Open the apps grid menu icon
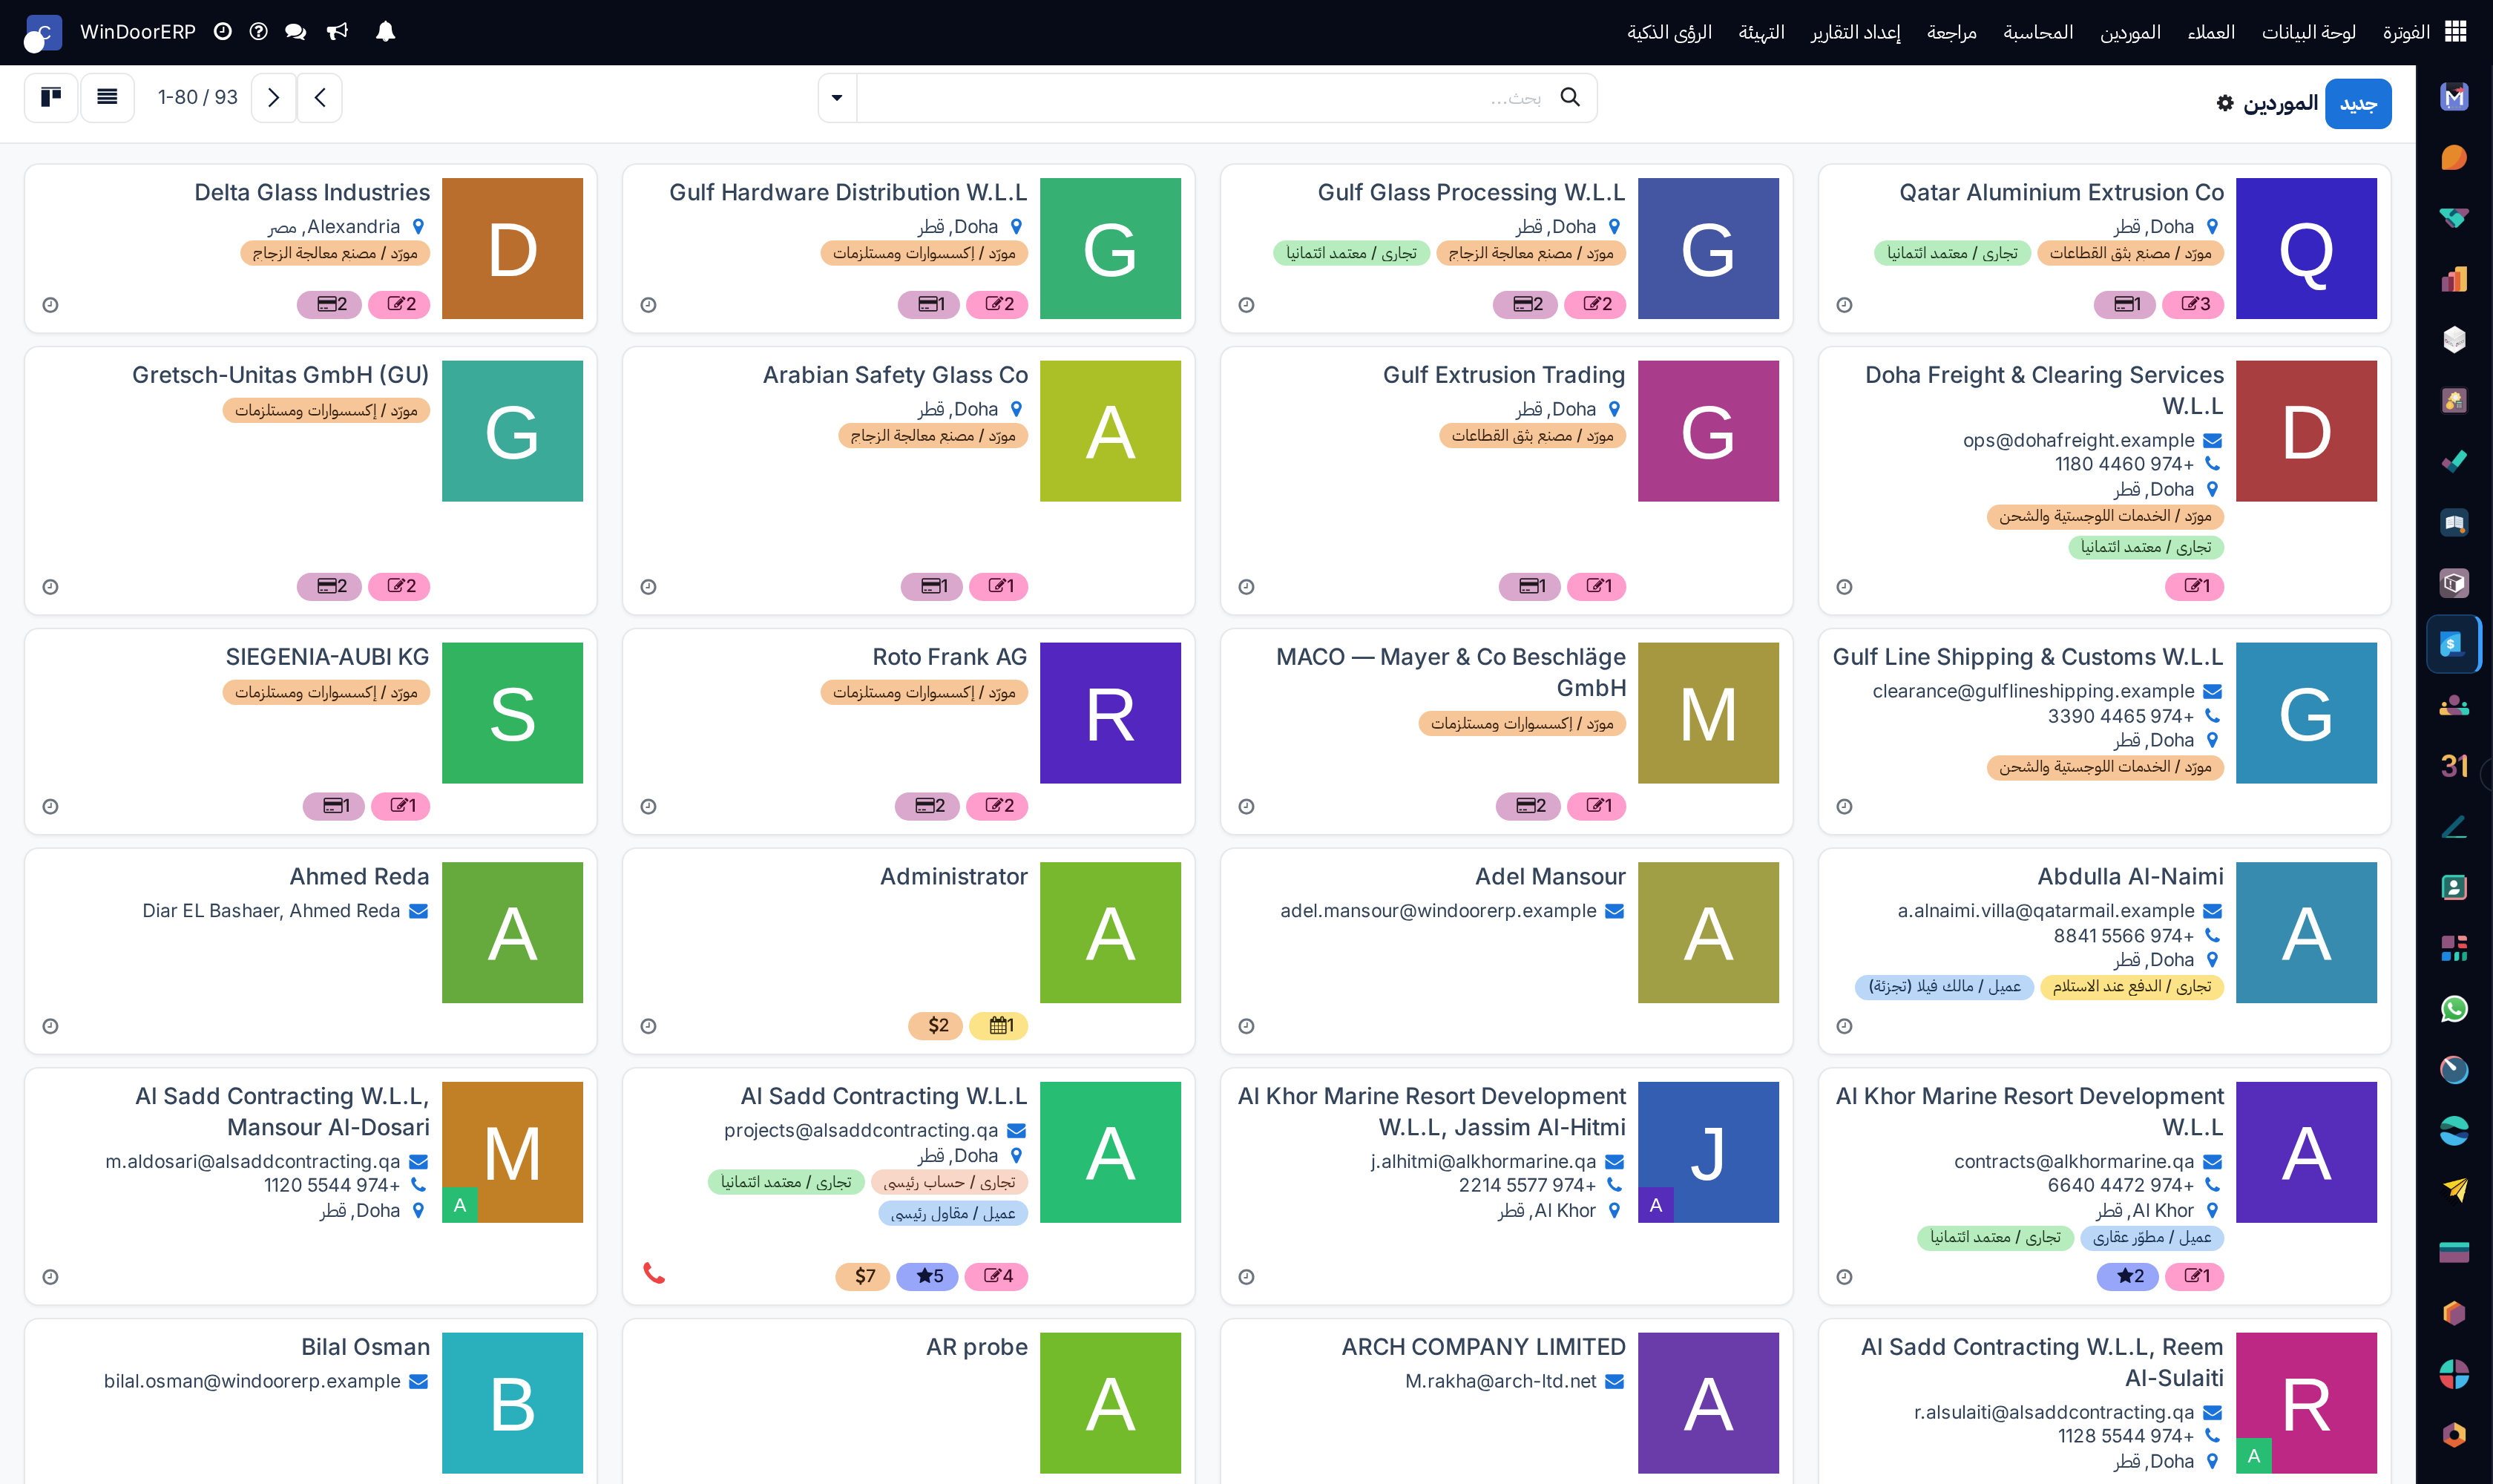 point(2455,32)
